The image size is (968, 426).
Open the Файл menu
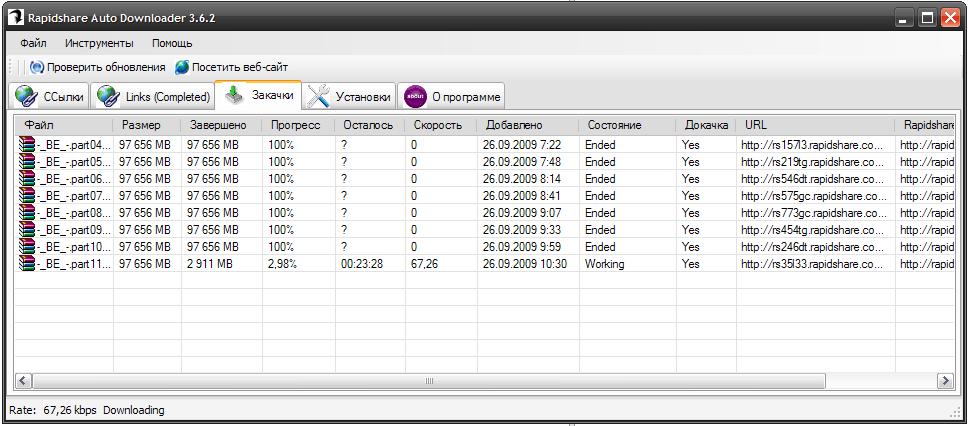(x=33, y=44)
